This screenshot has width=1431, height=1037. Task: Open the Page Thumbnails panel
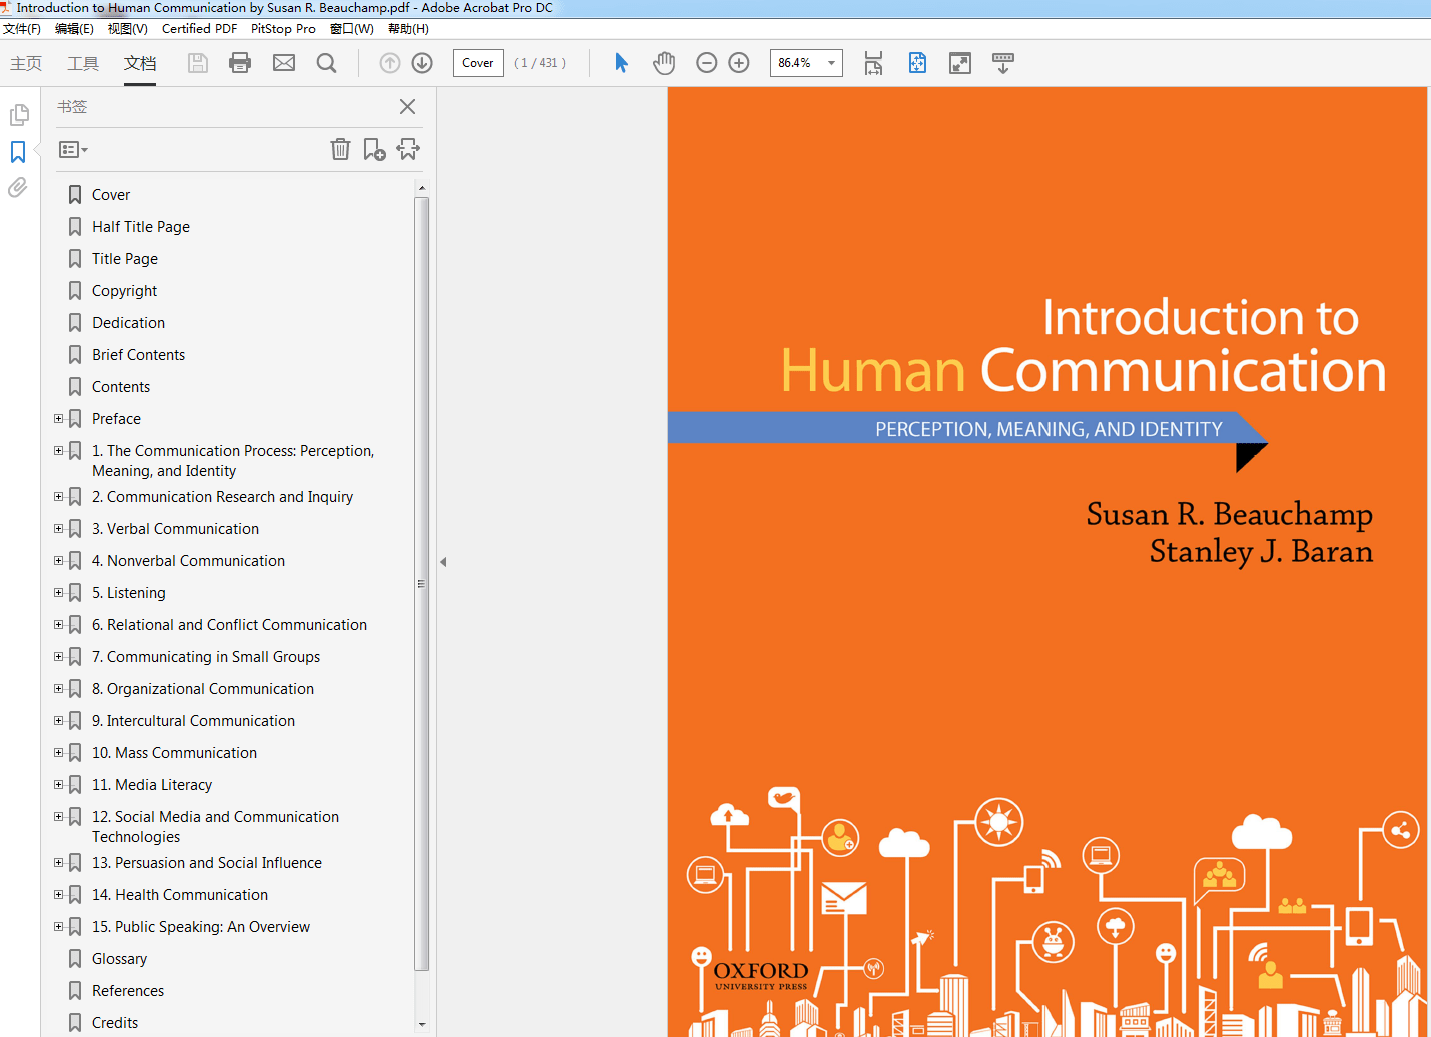tap(19, 114)
